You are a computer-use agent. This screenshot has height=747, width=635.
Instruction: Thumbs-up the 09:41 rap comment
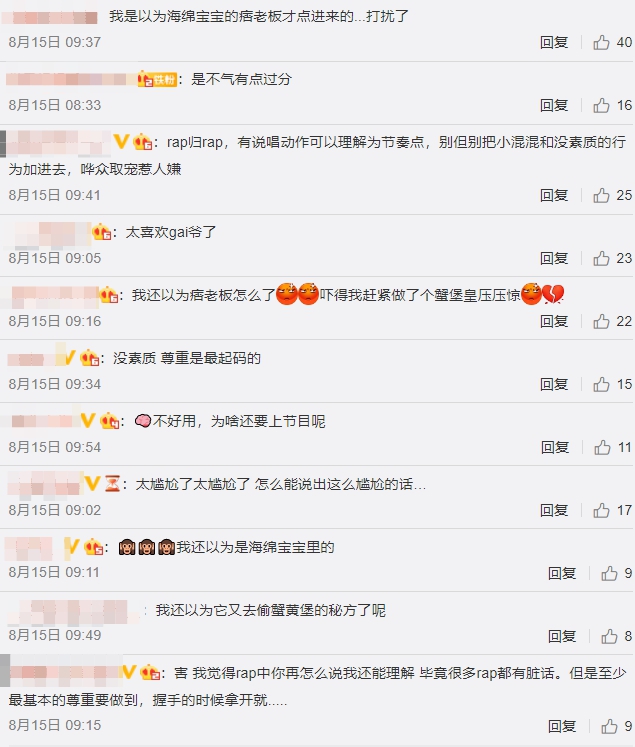[x=601, y=195]
